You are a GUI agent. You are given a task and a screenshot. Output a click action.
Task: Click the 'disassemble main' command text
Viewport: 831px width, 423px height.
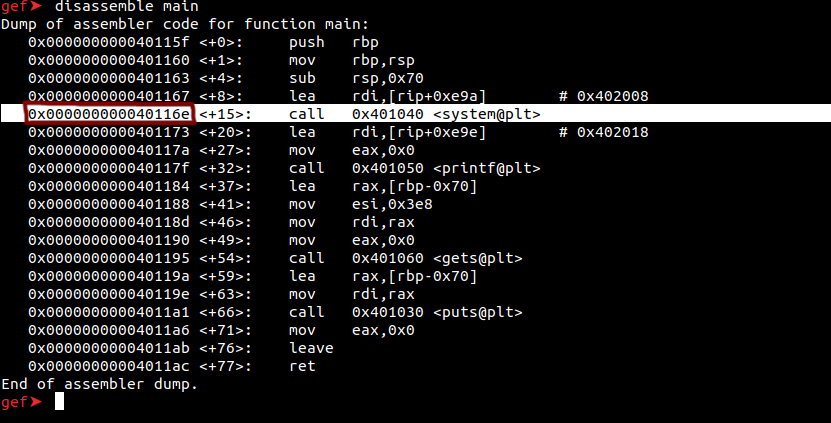tap(127, 6)
